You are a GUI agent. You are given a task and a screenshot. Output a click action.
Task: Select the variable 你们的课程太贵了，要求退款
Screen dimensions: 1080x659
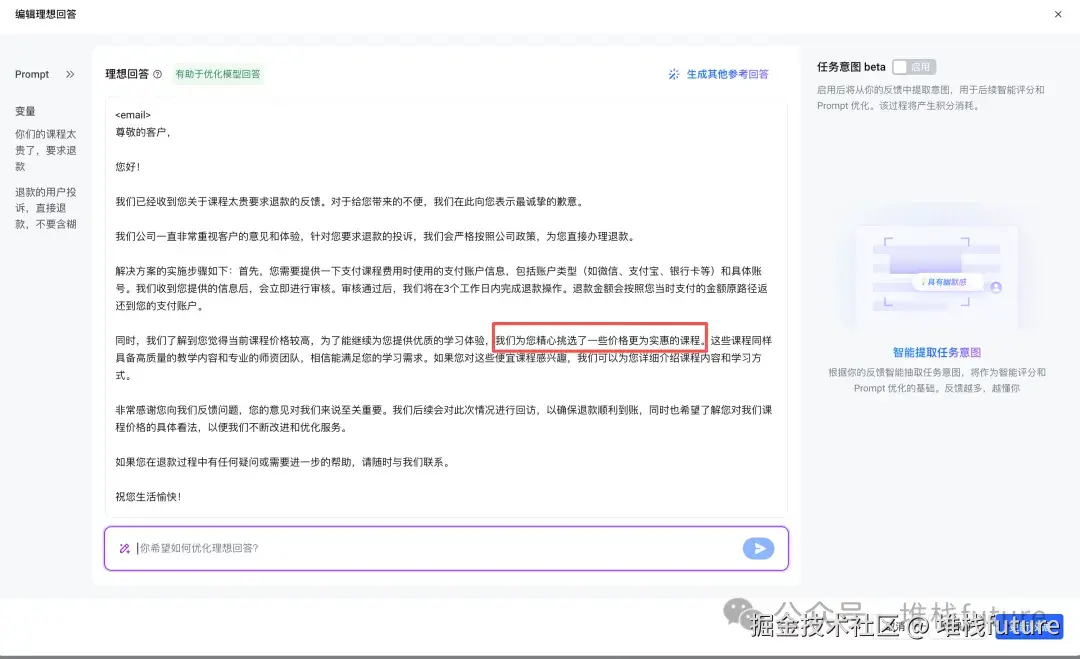[45, 150]
